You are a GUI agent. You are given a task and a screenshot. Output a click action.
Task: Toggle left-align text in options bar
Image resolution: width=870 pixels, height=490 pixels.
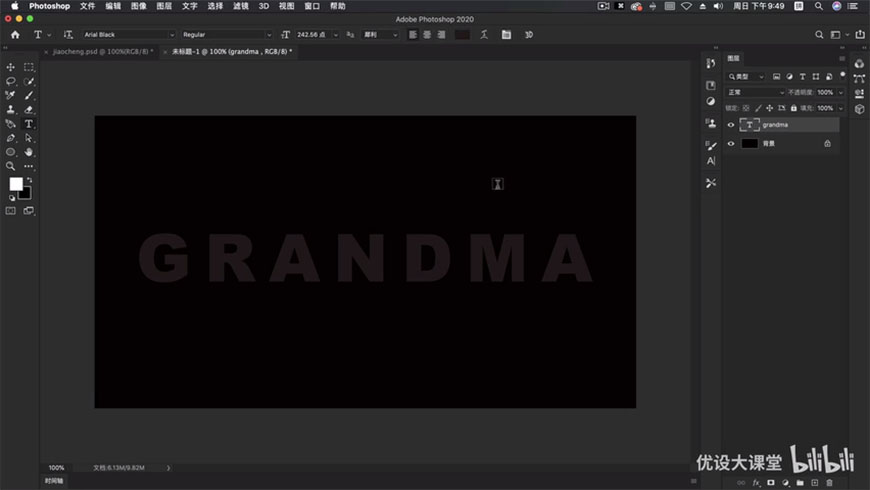click(413, 35)
